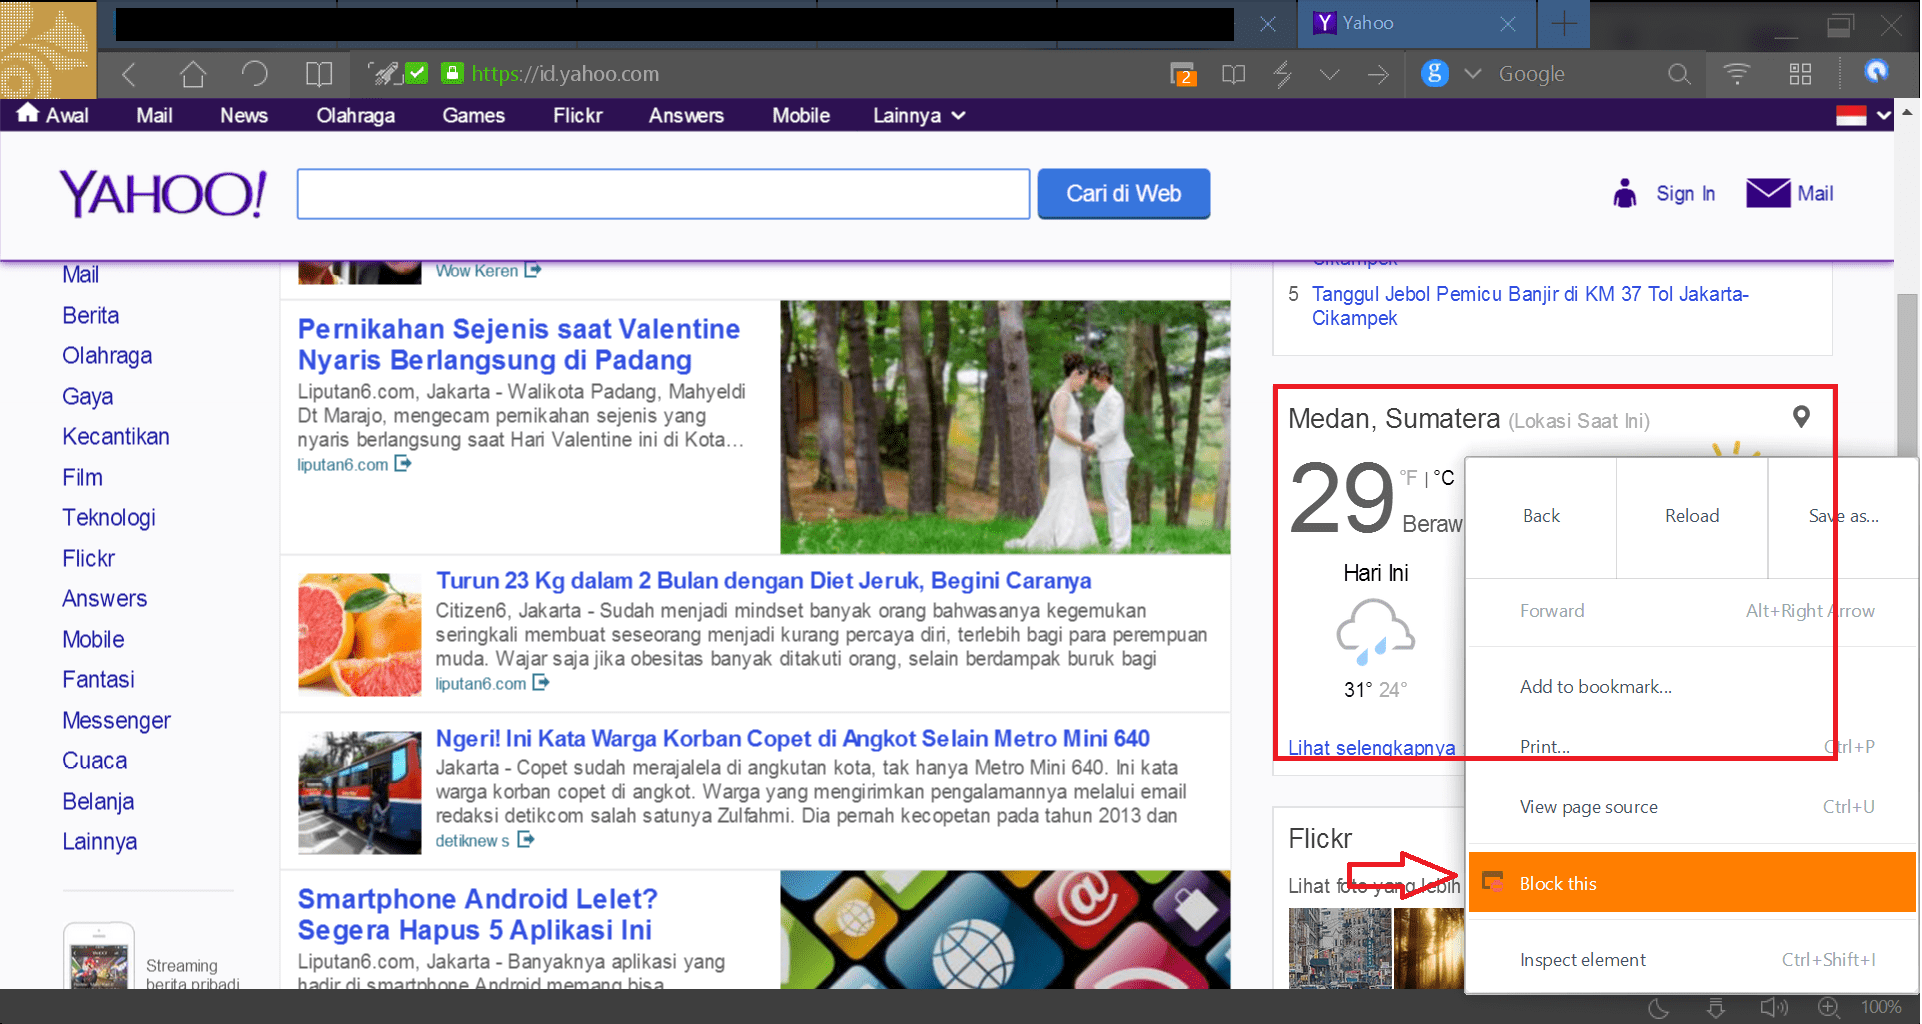Click the green padlock security icon
The image size is (1922, 1024).
451,74
